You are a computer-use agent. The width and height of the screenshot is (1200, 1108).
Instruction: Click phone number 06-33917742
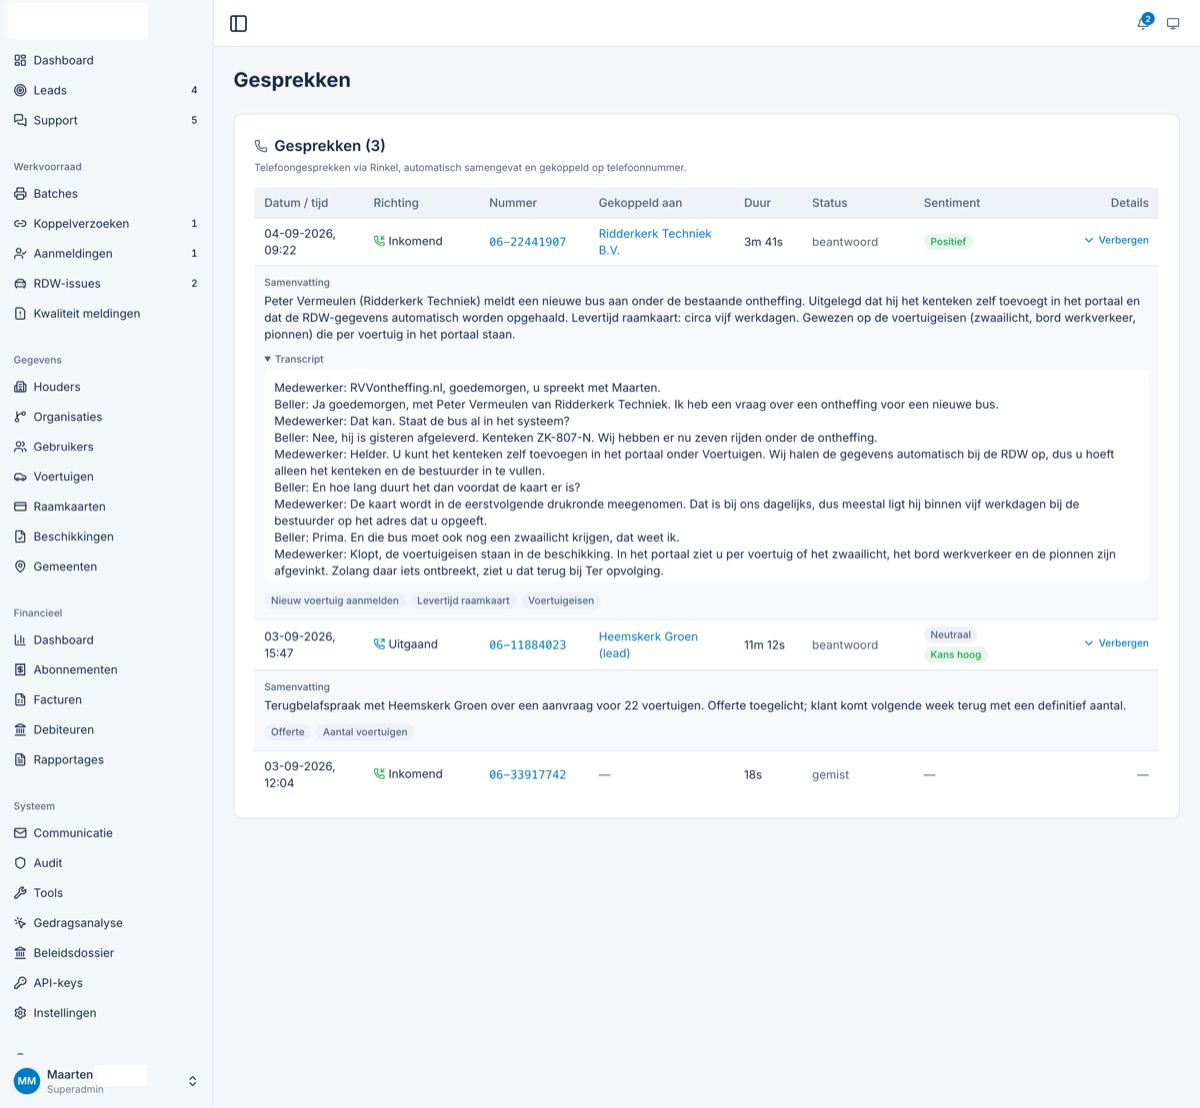tap(527, 775)
